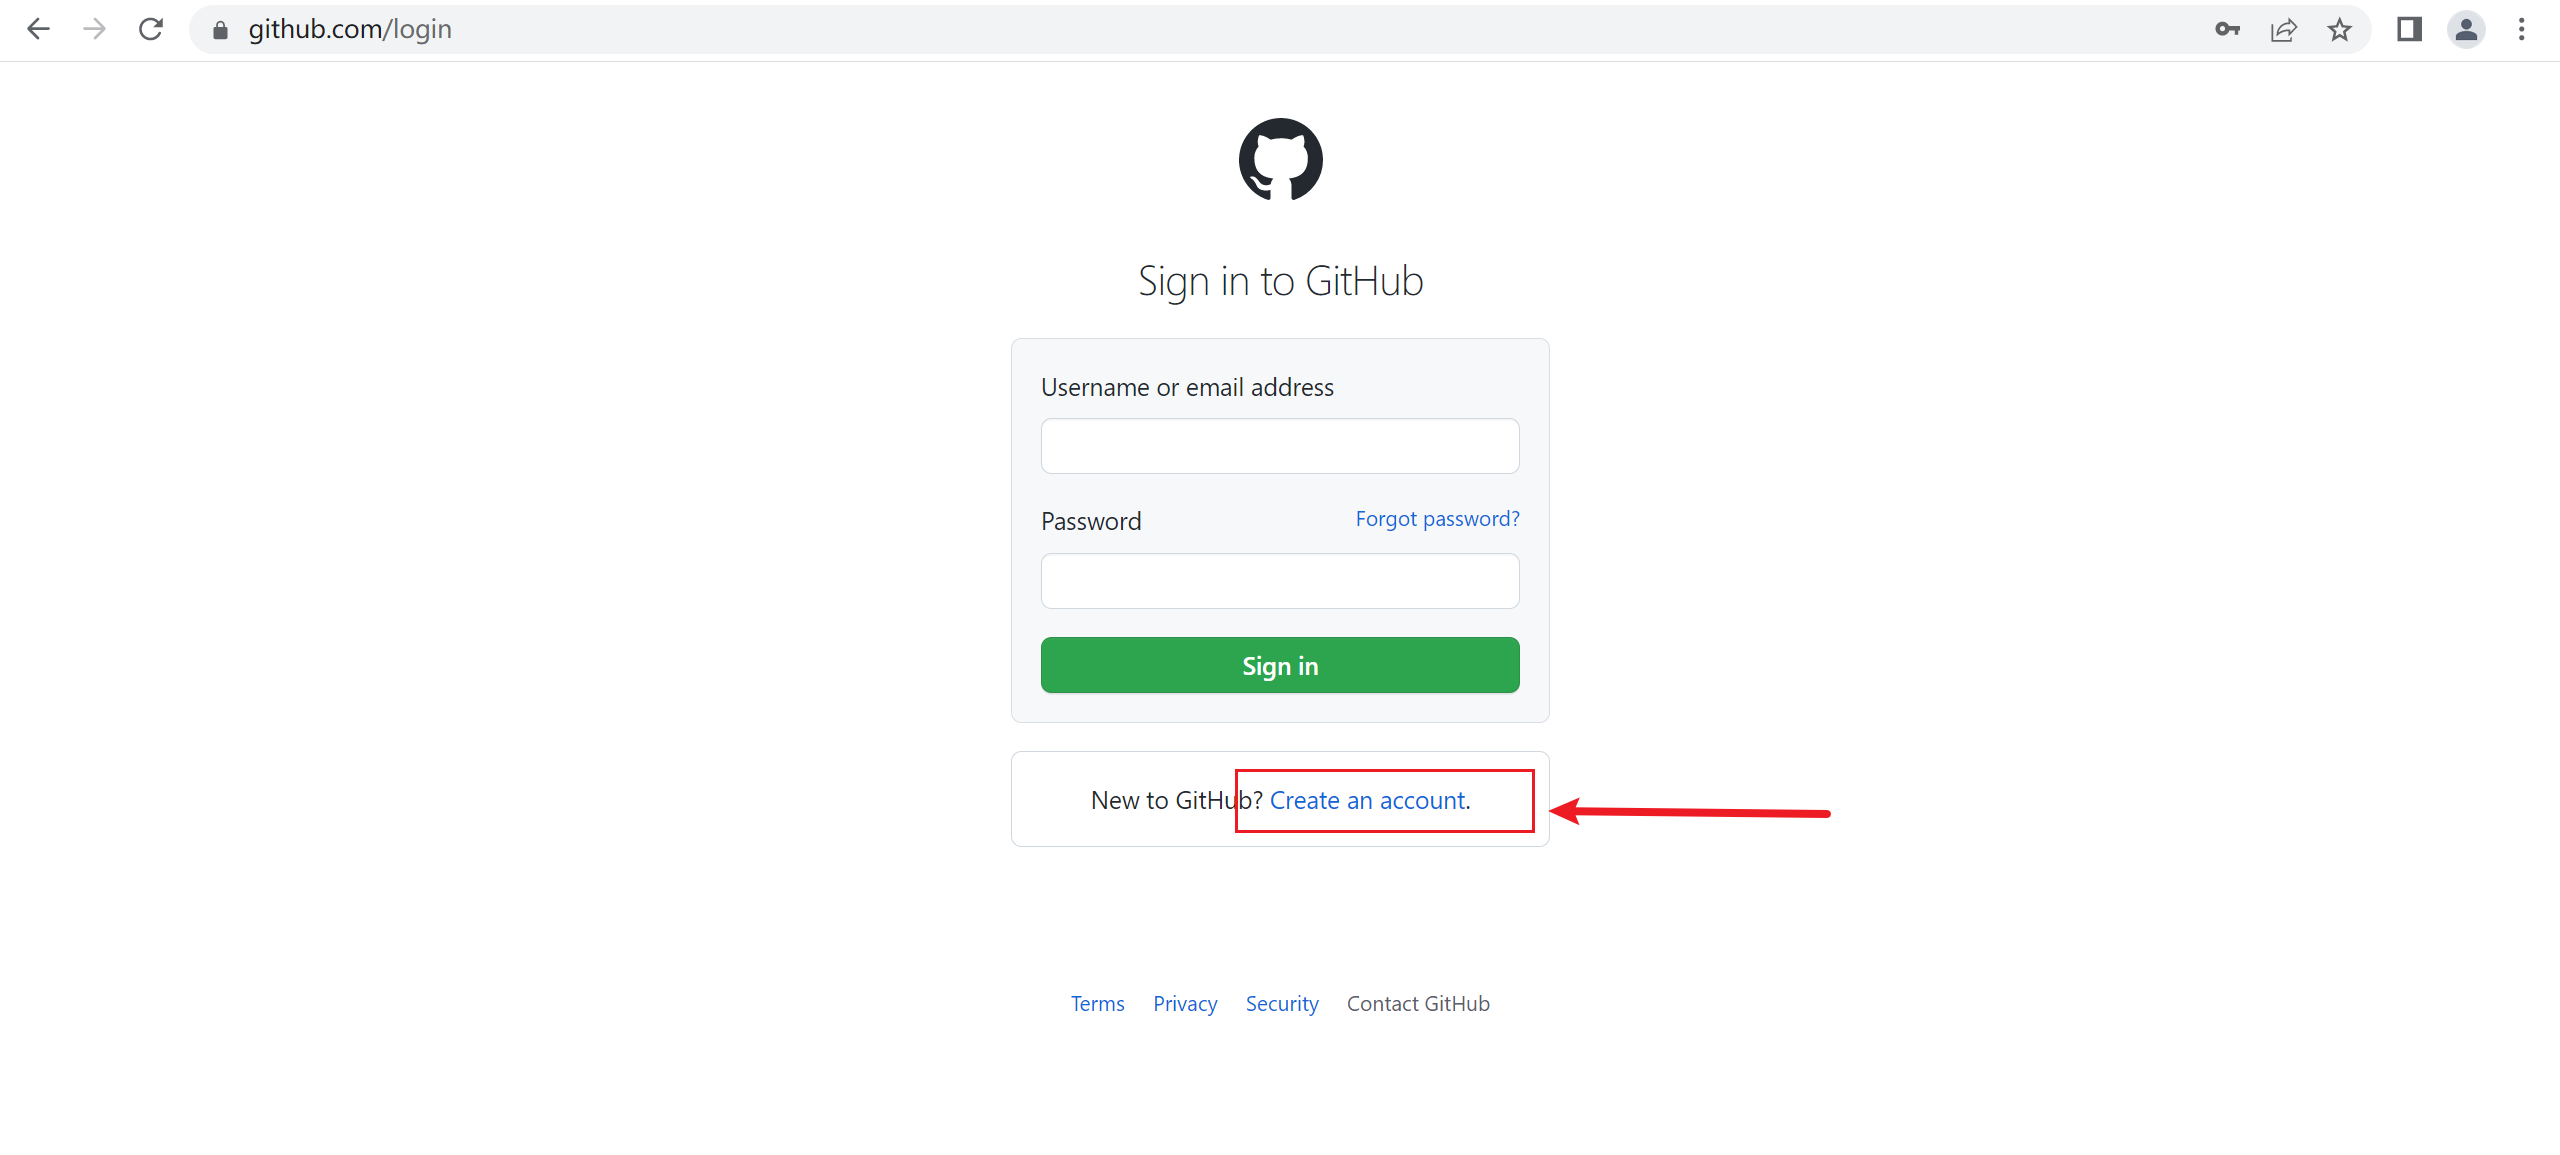Image resolution: width=2560 pixels, height=1155 pixels.
Task: Go back using the browser back arrow
Action: click(38, 30)
